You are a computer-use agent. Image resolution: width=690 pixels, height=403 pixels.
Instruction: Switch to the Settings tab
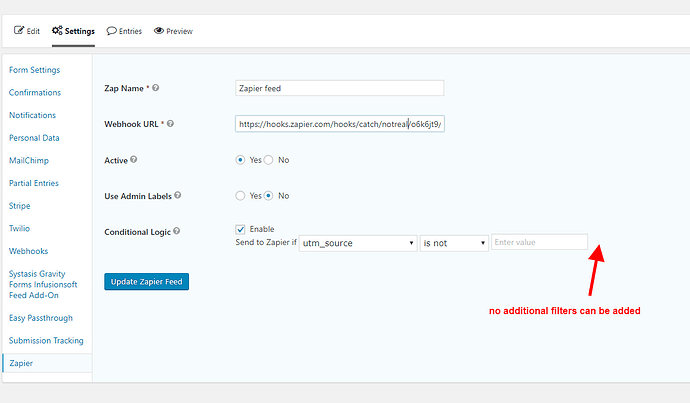(x=73, y=31)
